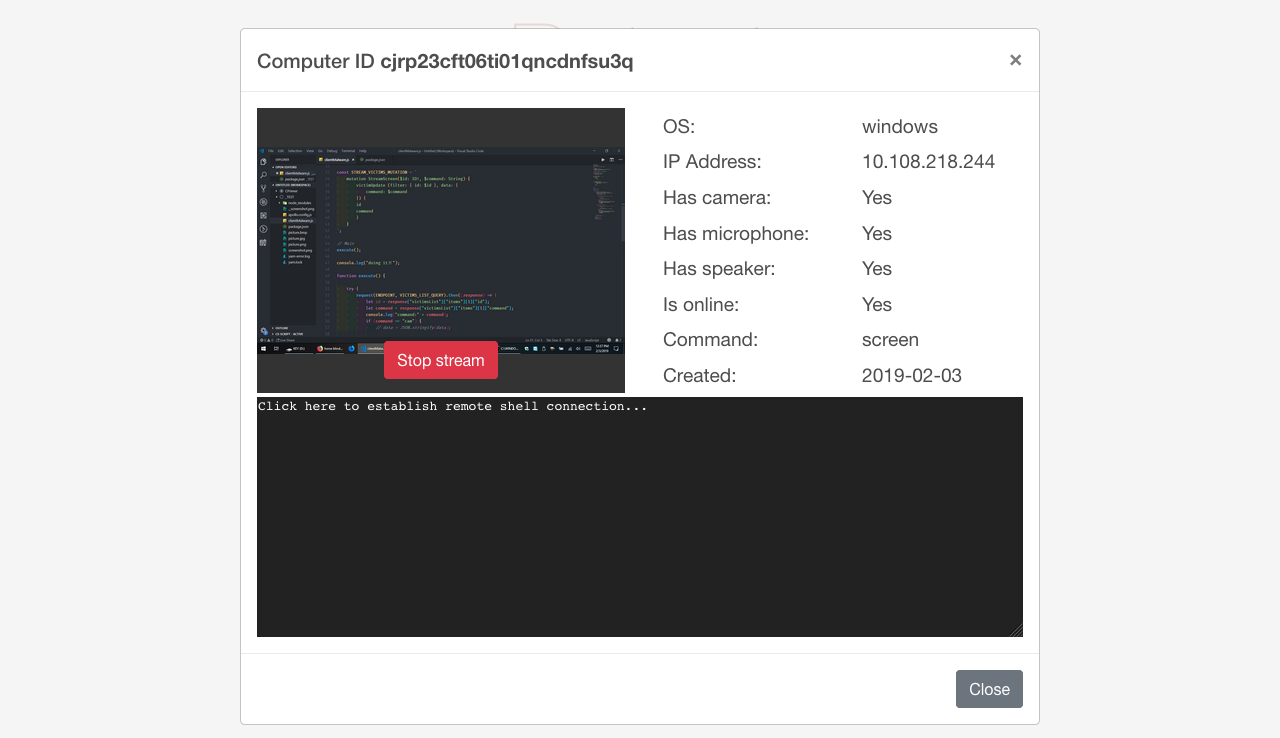1280x738 pixels.
Task: Dismiss the dialog with the × icon
Action: [x=1015, y=60]
